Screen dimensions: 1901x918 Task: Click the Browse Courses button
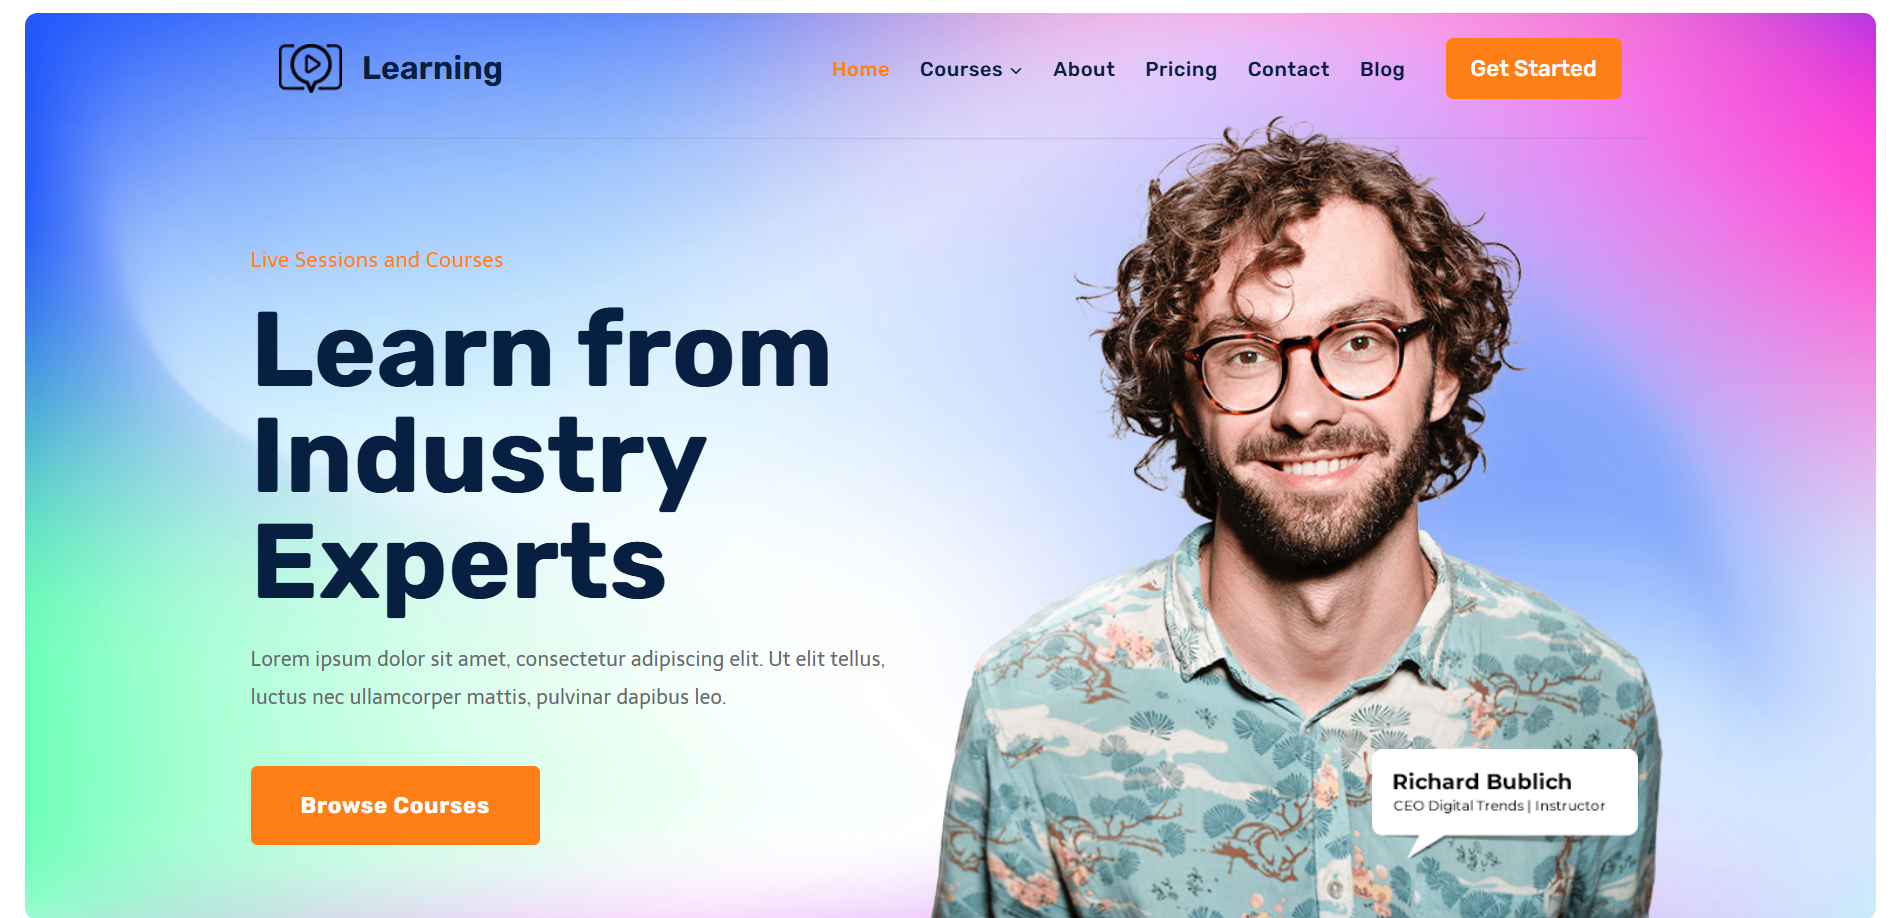coord(395,805)
